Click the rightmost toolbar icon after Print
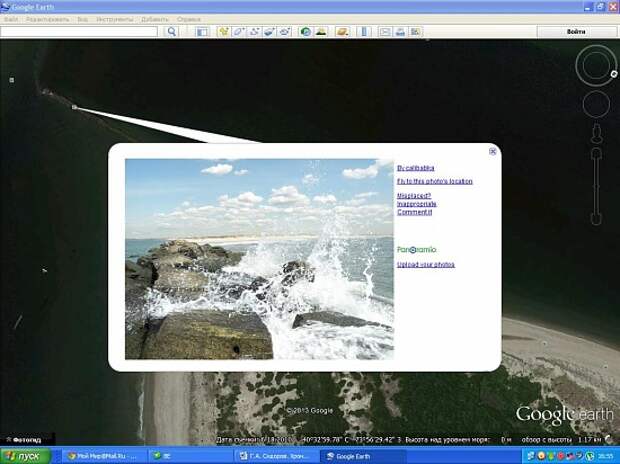 415,32
